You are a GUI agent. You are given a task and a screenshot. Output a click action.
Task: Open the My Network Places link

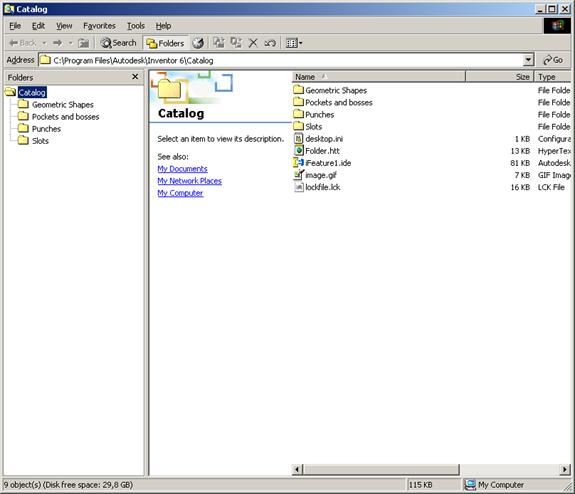tap(189, 181)
